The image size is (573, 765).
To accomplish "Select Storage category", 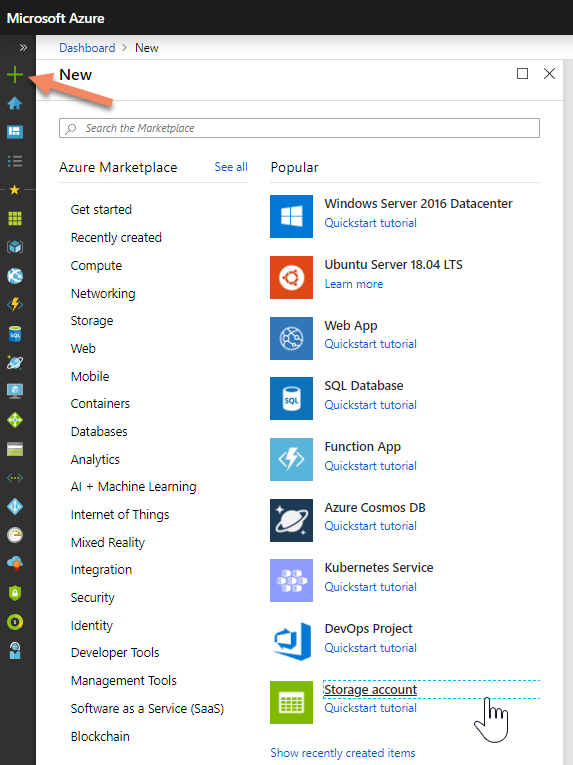I will point(92,321).
